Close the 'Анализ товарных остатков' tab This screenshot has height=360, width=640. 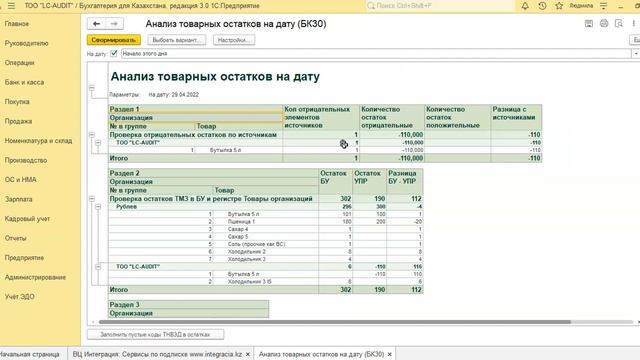click(389, 354)
